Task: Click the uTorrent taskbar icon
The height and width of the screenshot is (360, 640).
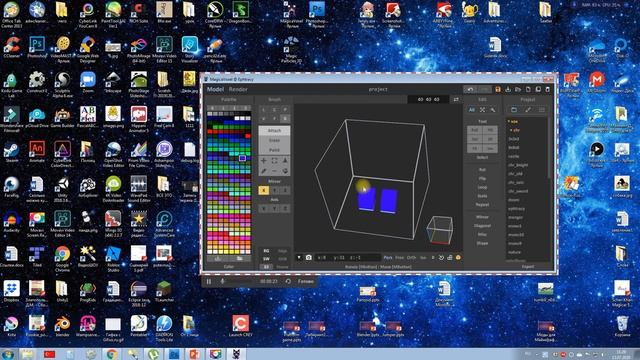Action: [x=153, y=354]
